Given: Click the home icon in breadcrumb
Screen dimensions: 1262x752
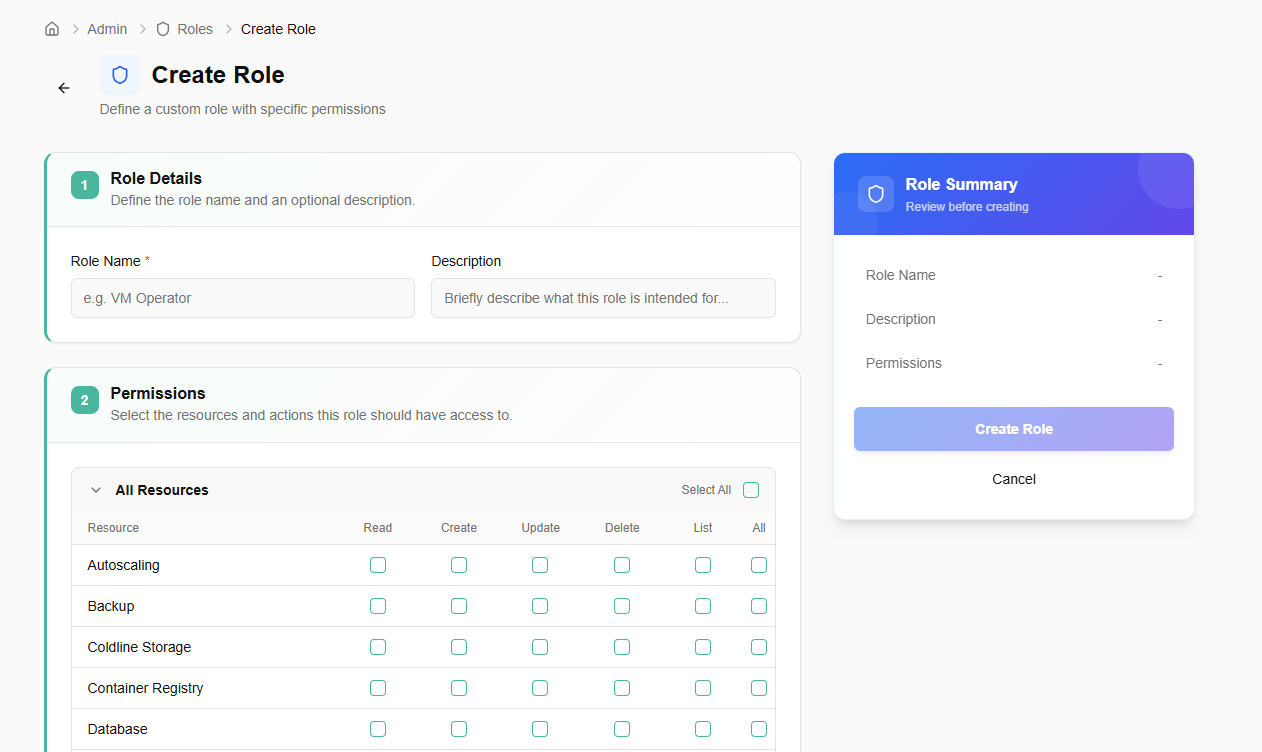Looking at the screenshot, I should [52, 29].
